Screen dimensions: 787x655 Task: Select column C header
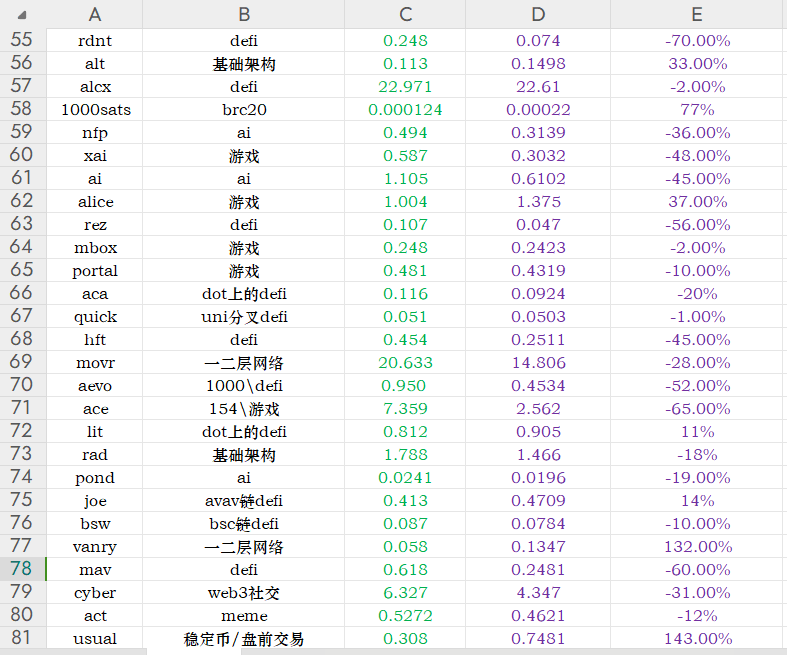pos(405,14)
